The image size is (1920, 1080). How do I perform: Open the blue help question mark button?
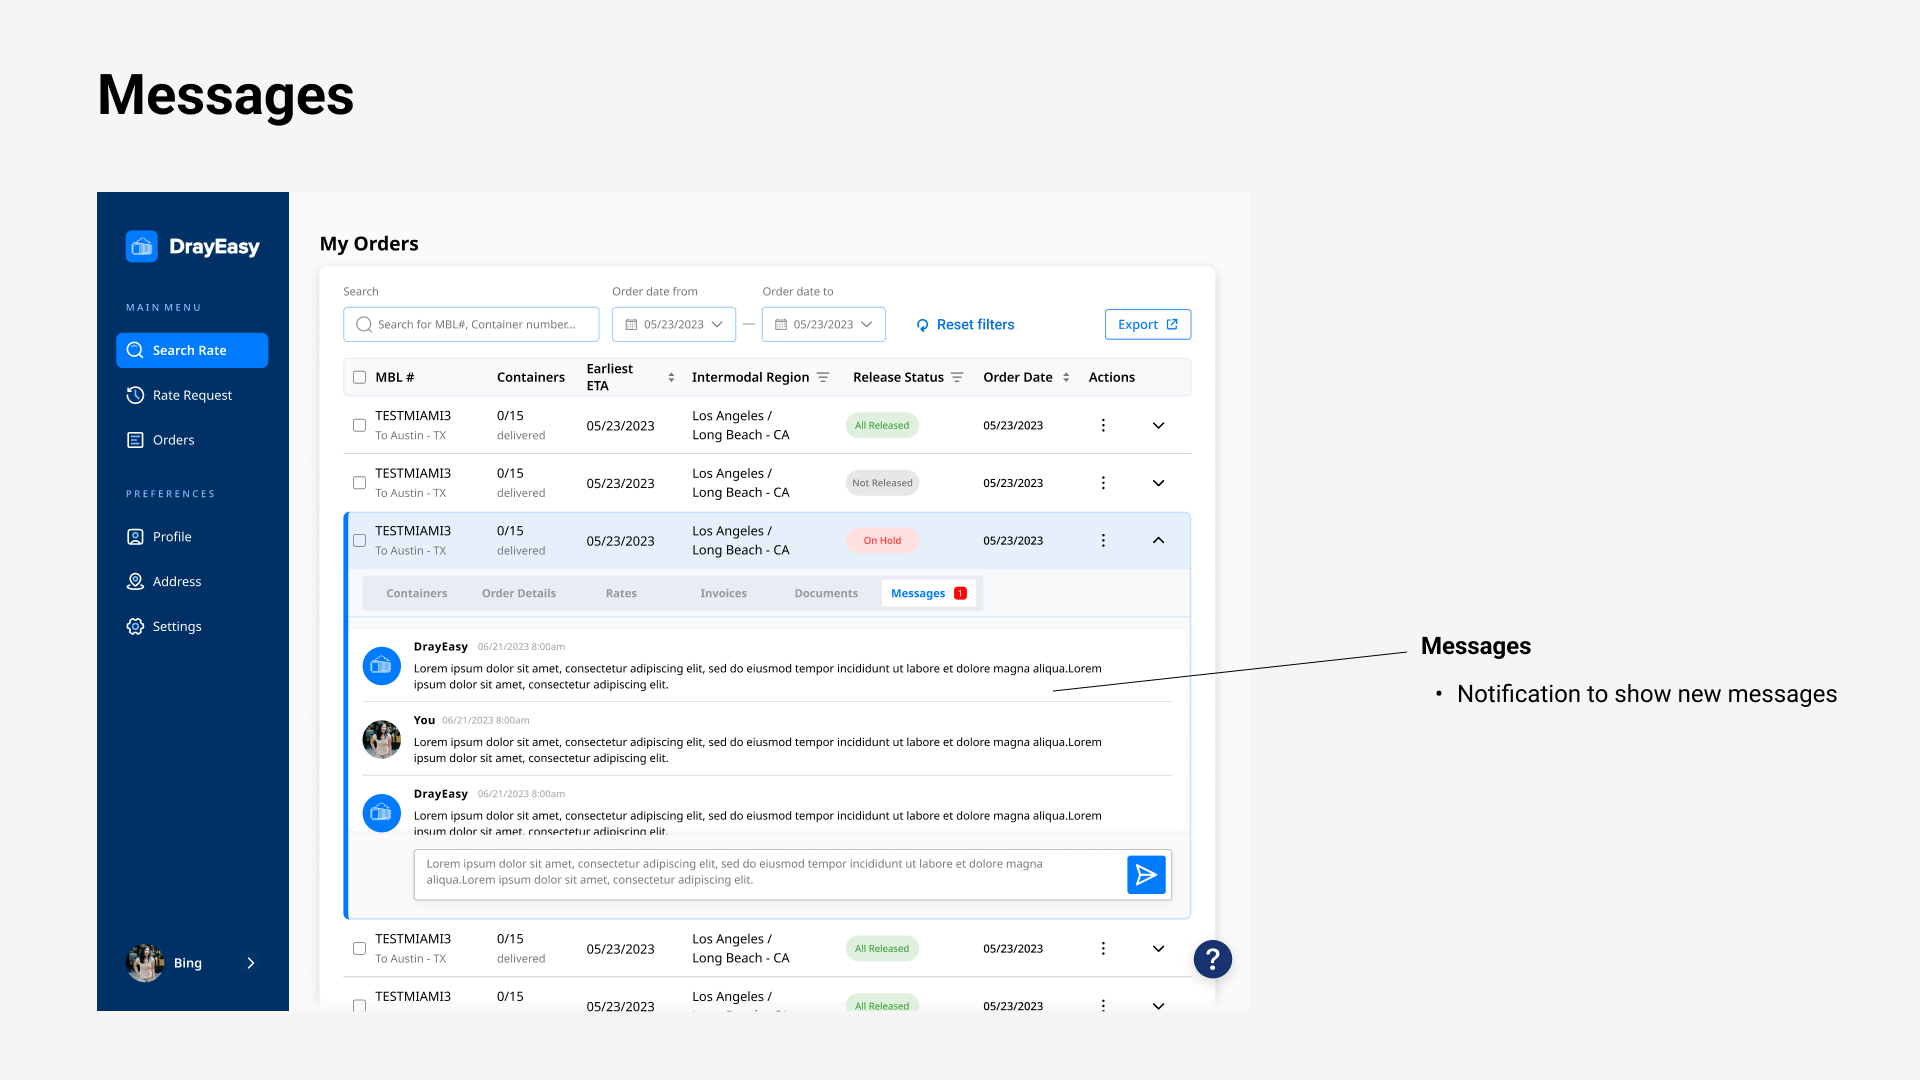(x=1212, y=960)
